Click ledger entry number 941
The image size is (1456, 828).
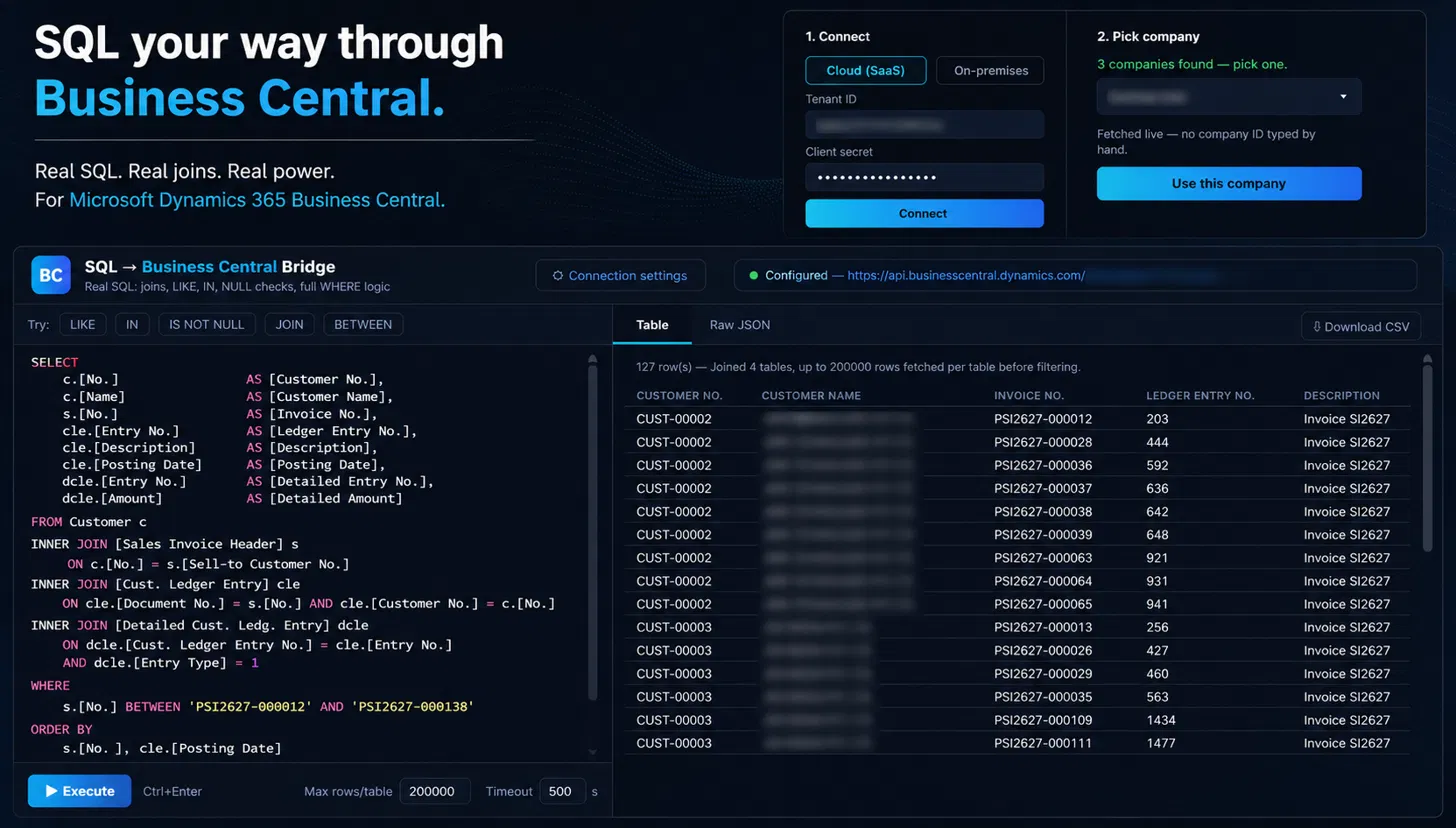pos(1157,604)
